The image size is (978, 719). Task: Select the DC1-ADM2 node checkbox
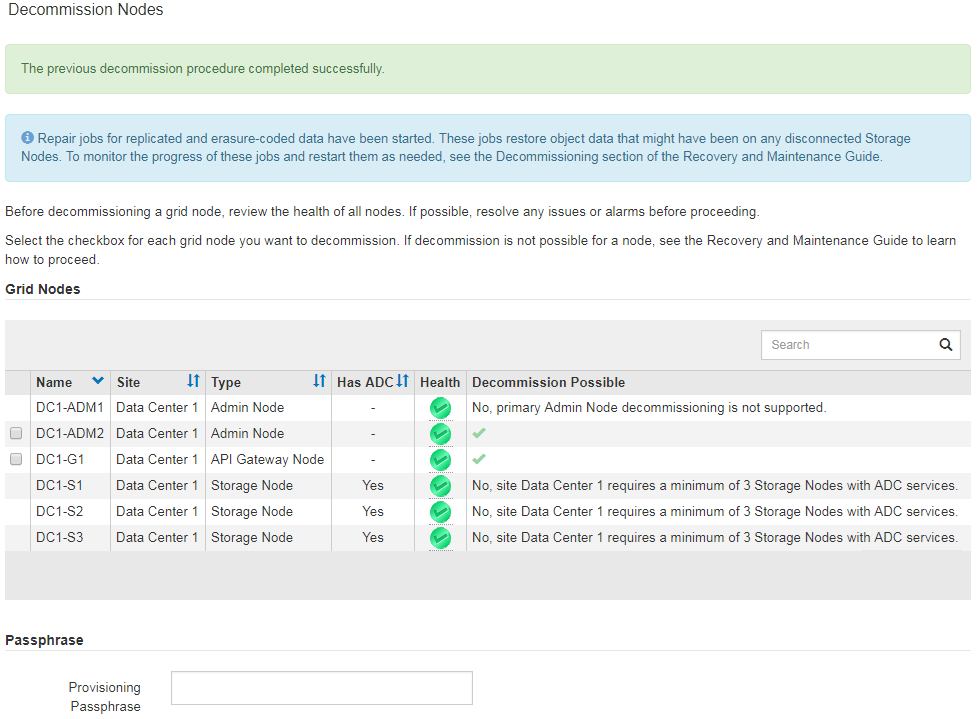coord(16,434)
